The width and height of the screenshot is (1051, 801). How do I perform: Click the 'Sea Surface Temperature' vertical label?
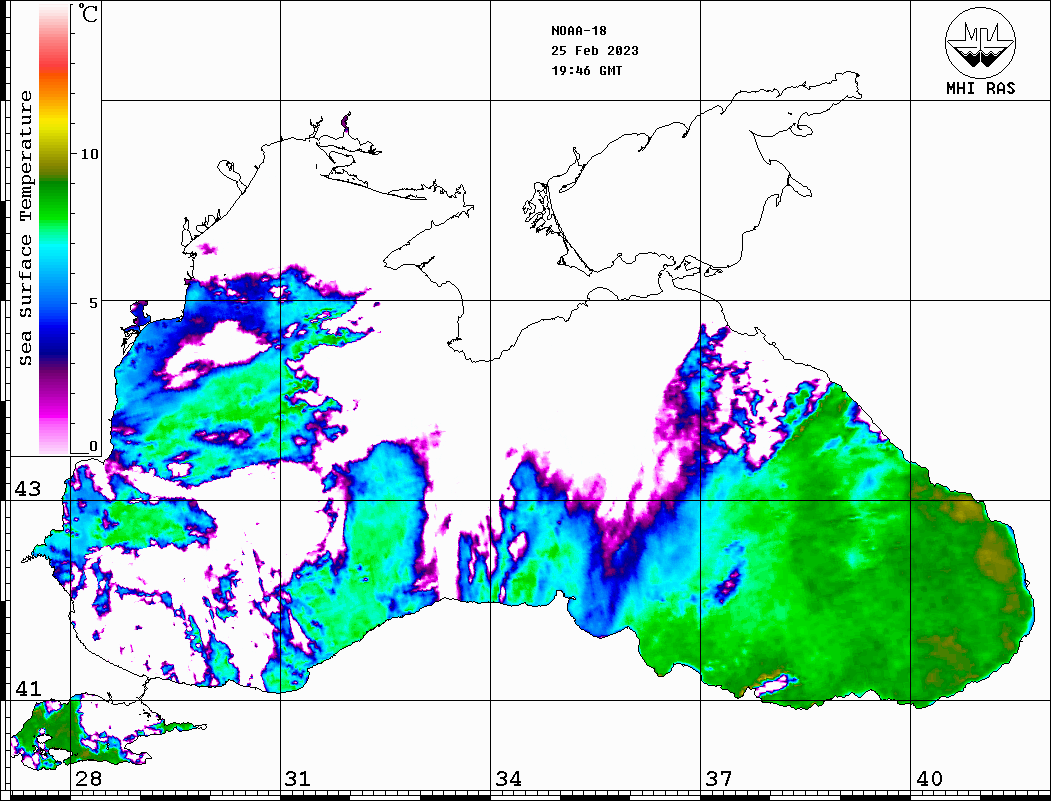pos(25,228)
